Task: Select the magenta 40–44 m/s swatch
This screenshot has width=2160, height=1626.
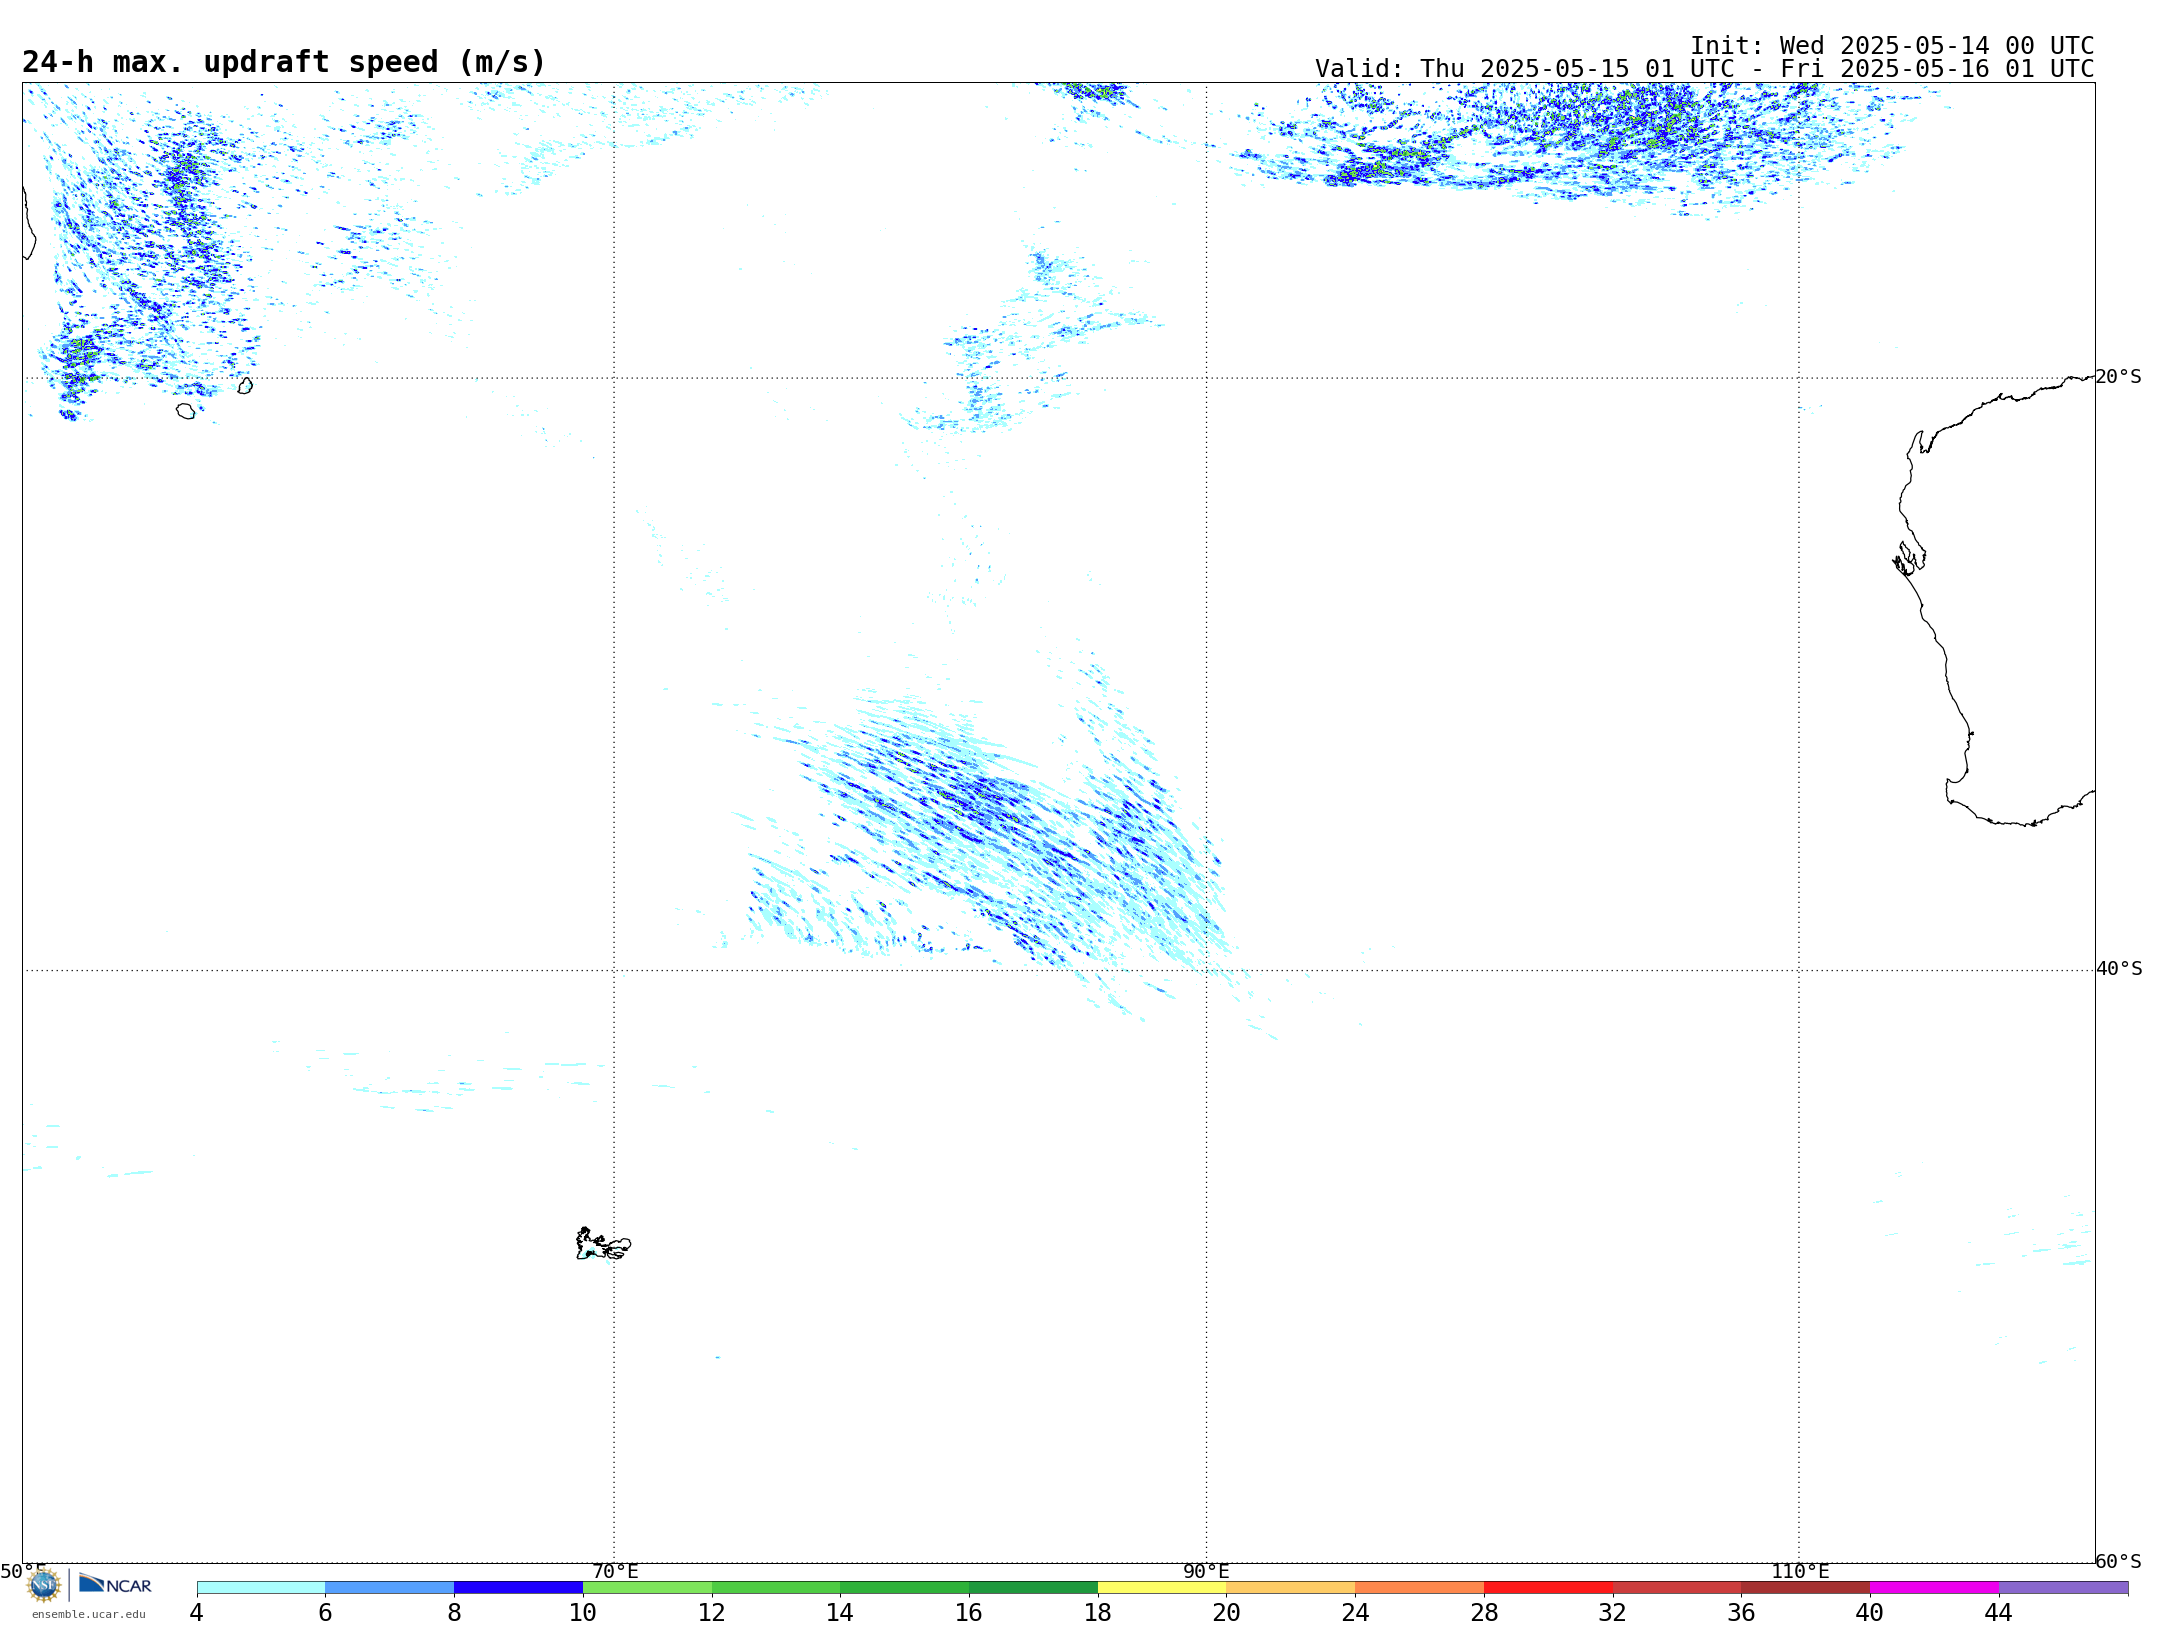Action: 1934,1588
